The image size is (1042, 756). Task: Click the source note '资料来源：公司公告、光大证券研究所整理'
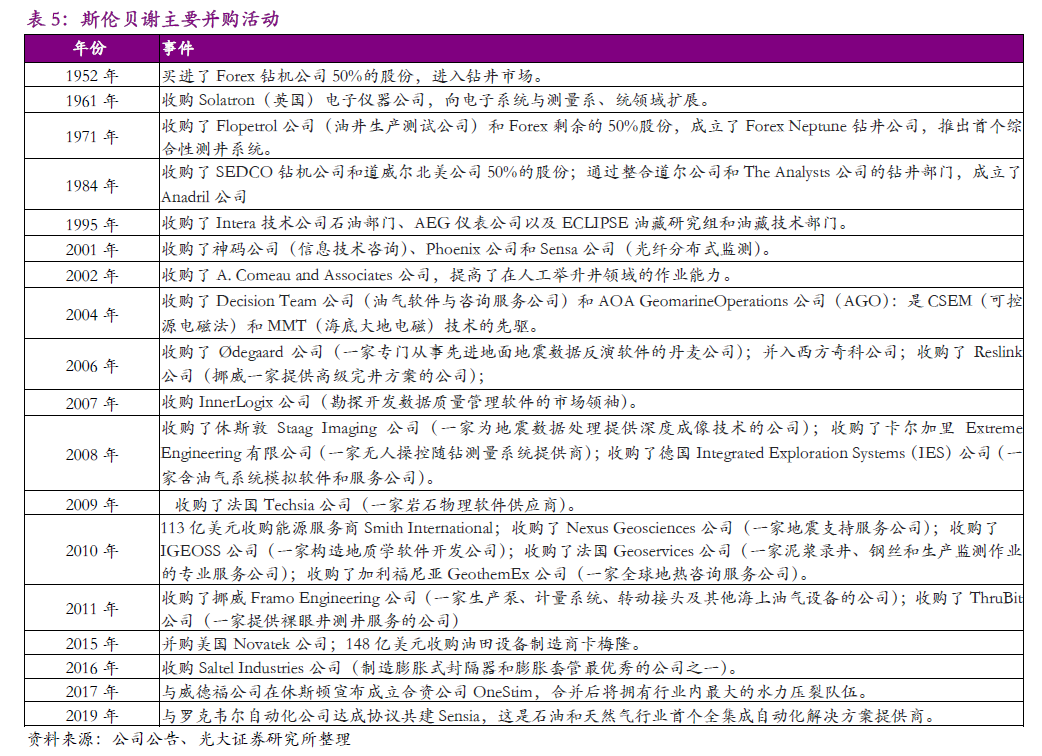tap(189, 739)
